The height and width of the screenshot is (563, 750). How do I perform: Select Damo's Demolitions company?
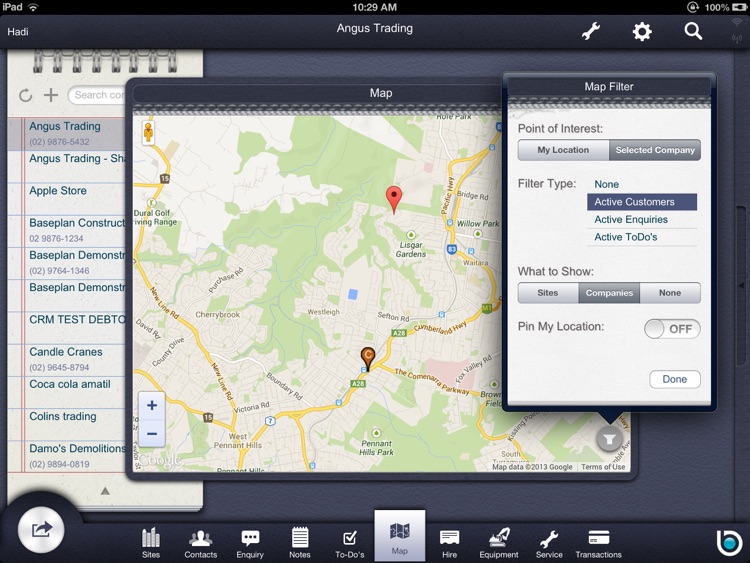pyautogui.click(x=66, y=456)
